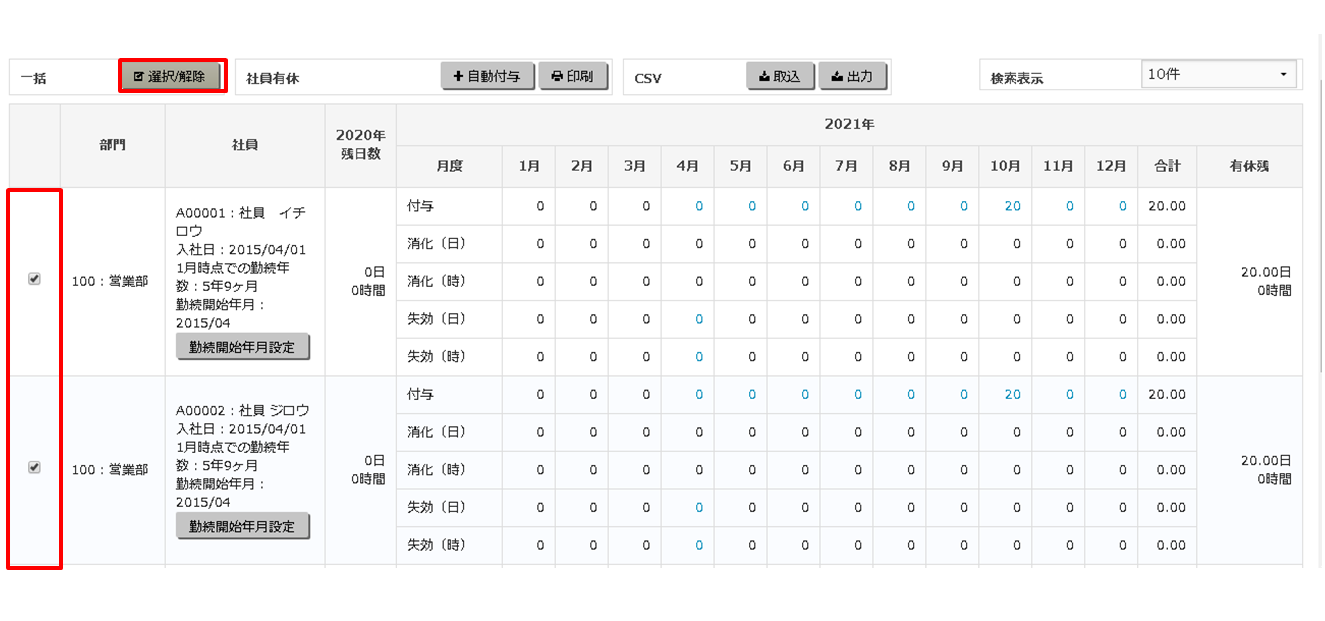Click 勤続開始年月設定 for employee A00002
Image resolution: width=1325 pixels, height=621 pixels.
242,526
